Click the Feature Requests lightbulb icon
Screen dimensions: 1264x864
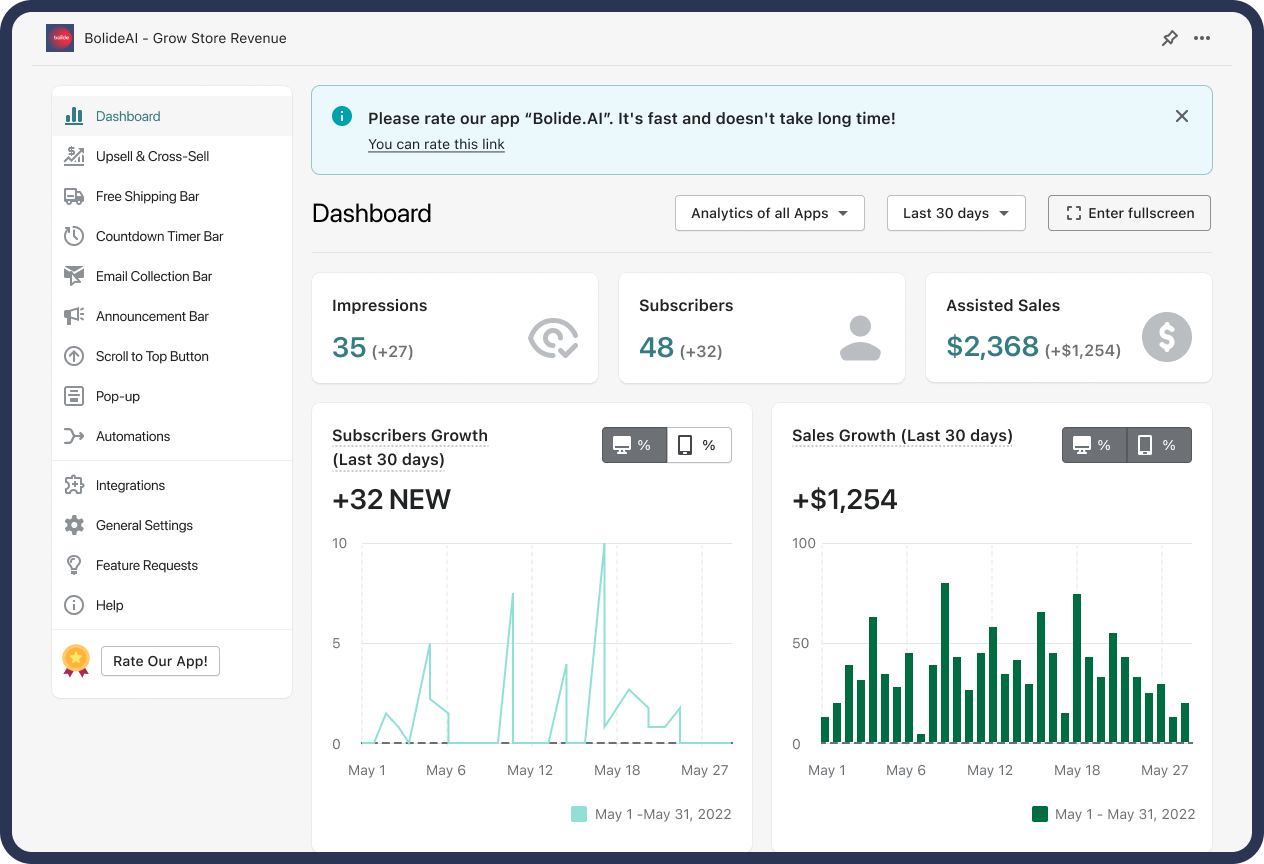click(x=74, y=565)
